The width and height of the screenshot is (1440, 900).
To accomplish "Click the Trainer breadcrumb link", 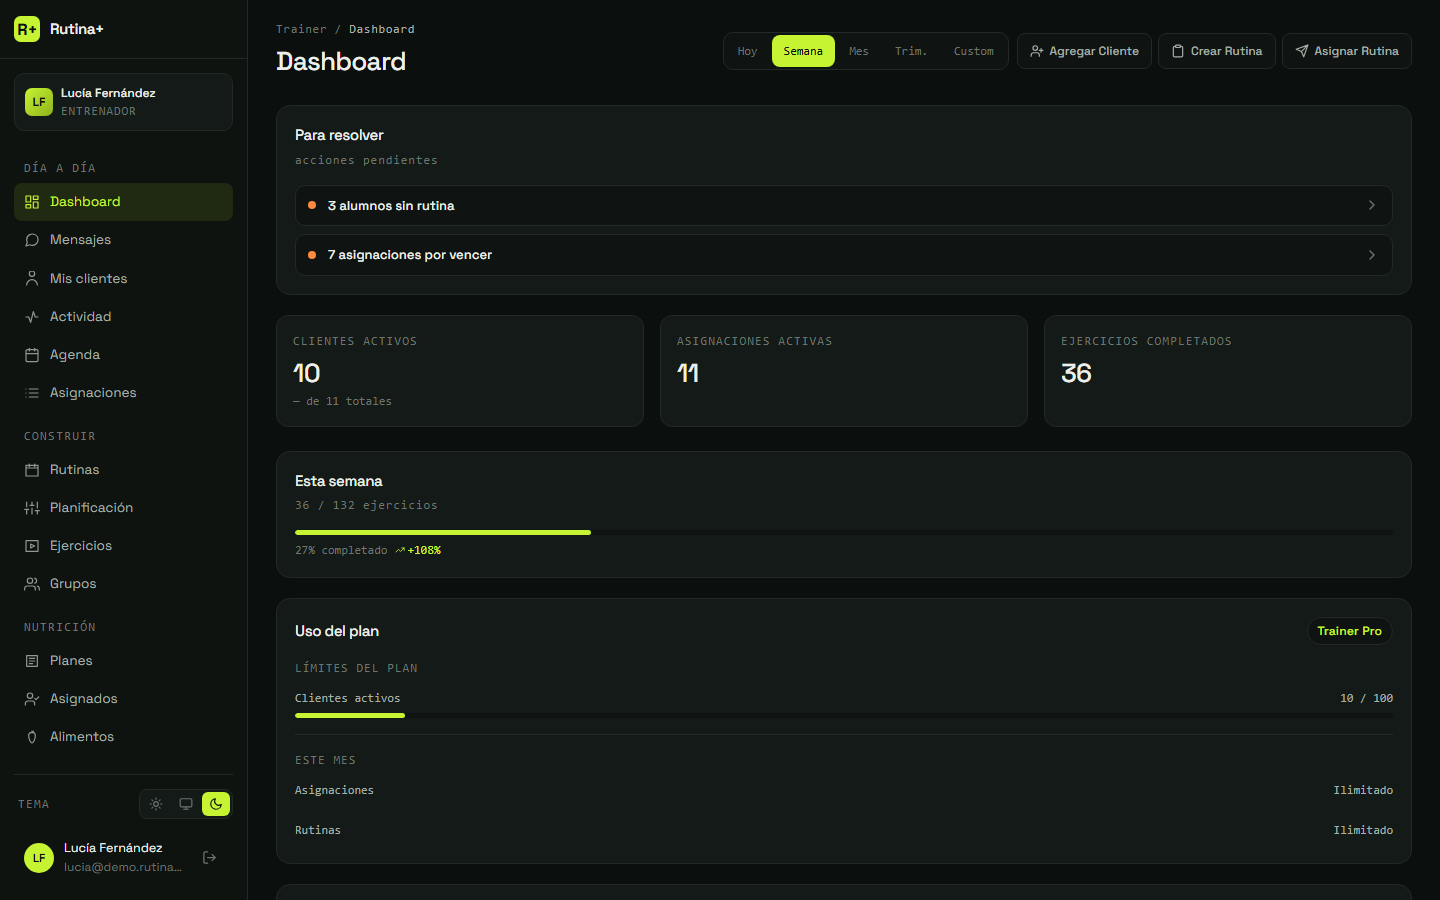I will pos(301,29).
